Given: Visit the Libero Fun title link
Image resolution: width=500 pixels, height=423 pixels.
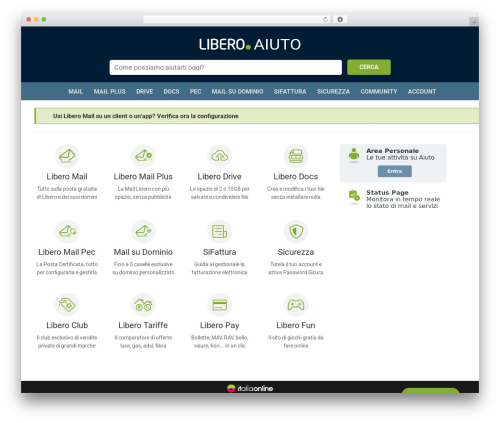Looking at the screenshot, I should click(296, 325).
